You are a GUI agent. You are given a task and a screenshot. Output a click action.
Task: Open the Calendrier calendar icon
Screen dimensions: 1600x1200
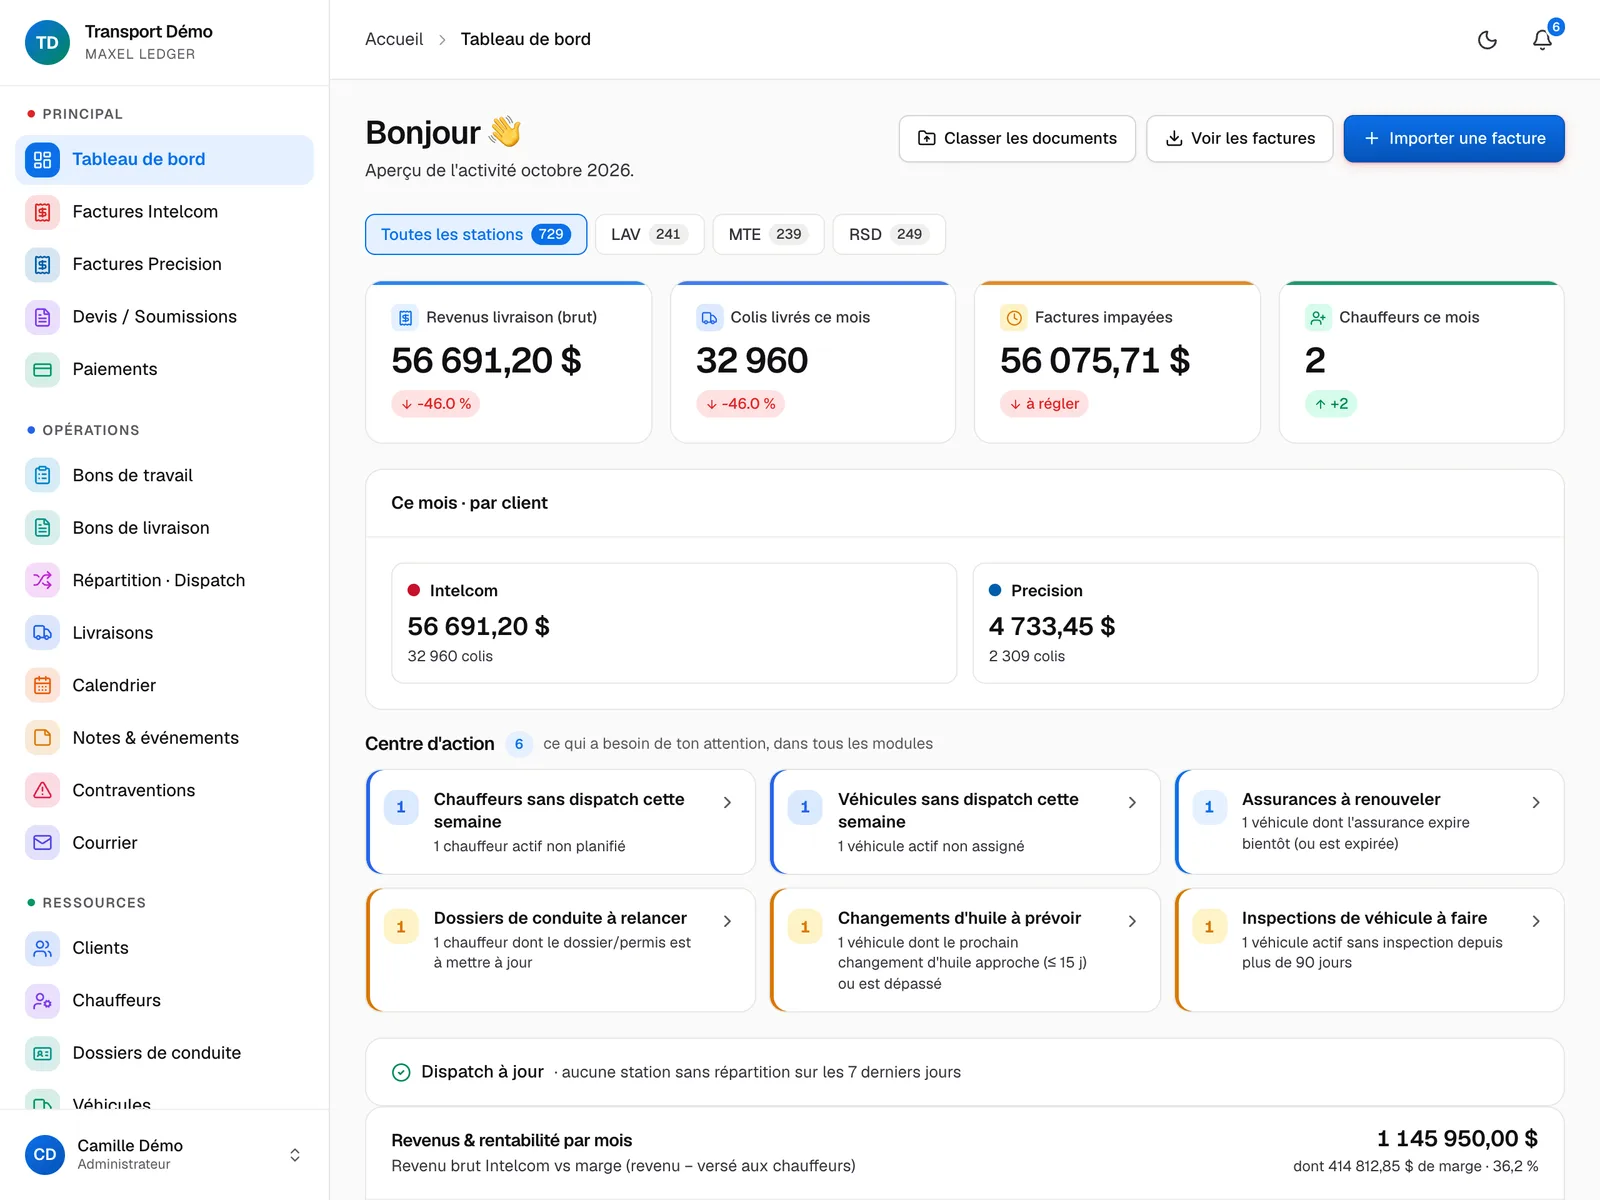coord(42,685)
